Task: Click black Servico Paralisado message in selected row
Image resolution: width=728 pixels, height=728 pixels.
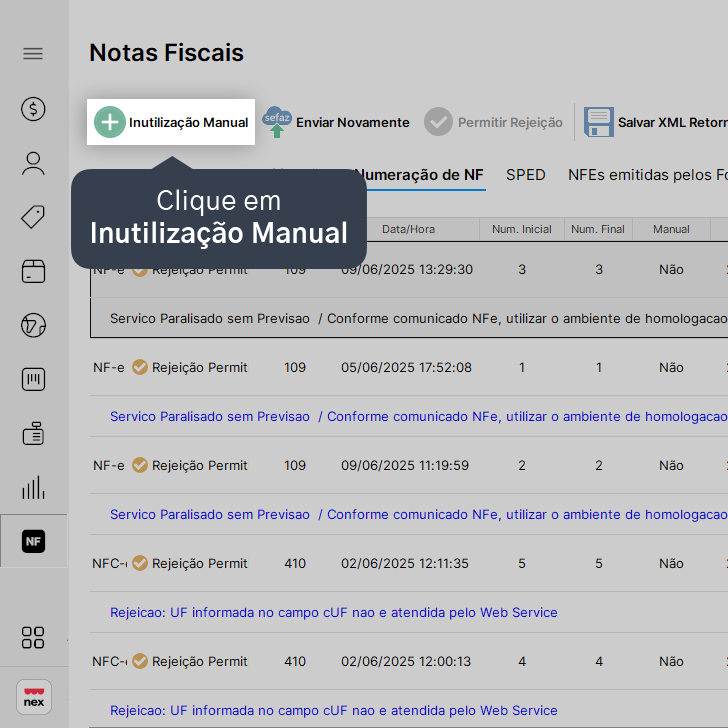Action: 418,318
